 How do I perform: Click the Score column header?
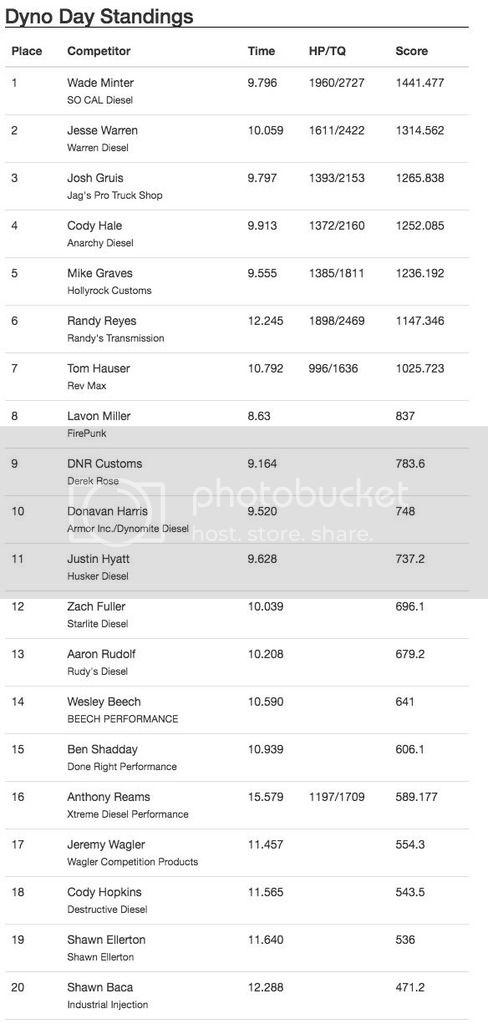412,51
